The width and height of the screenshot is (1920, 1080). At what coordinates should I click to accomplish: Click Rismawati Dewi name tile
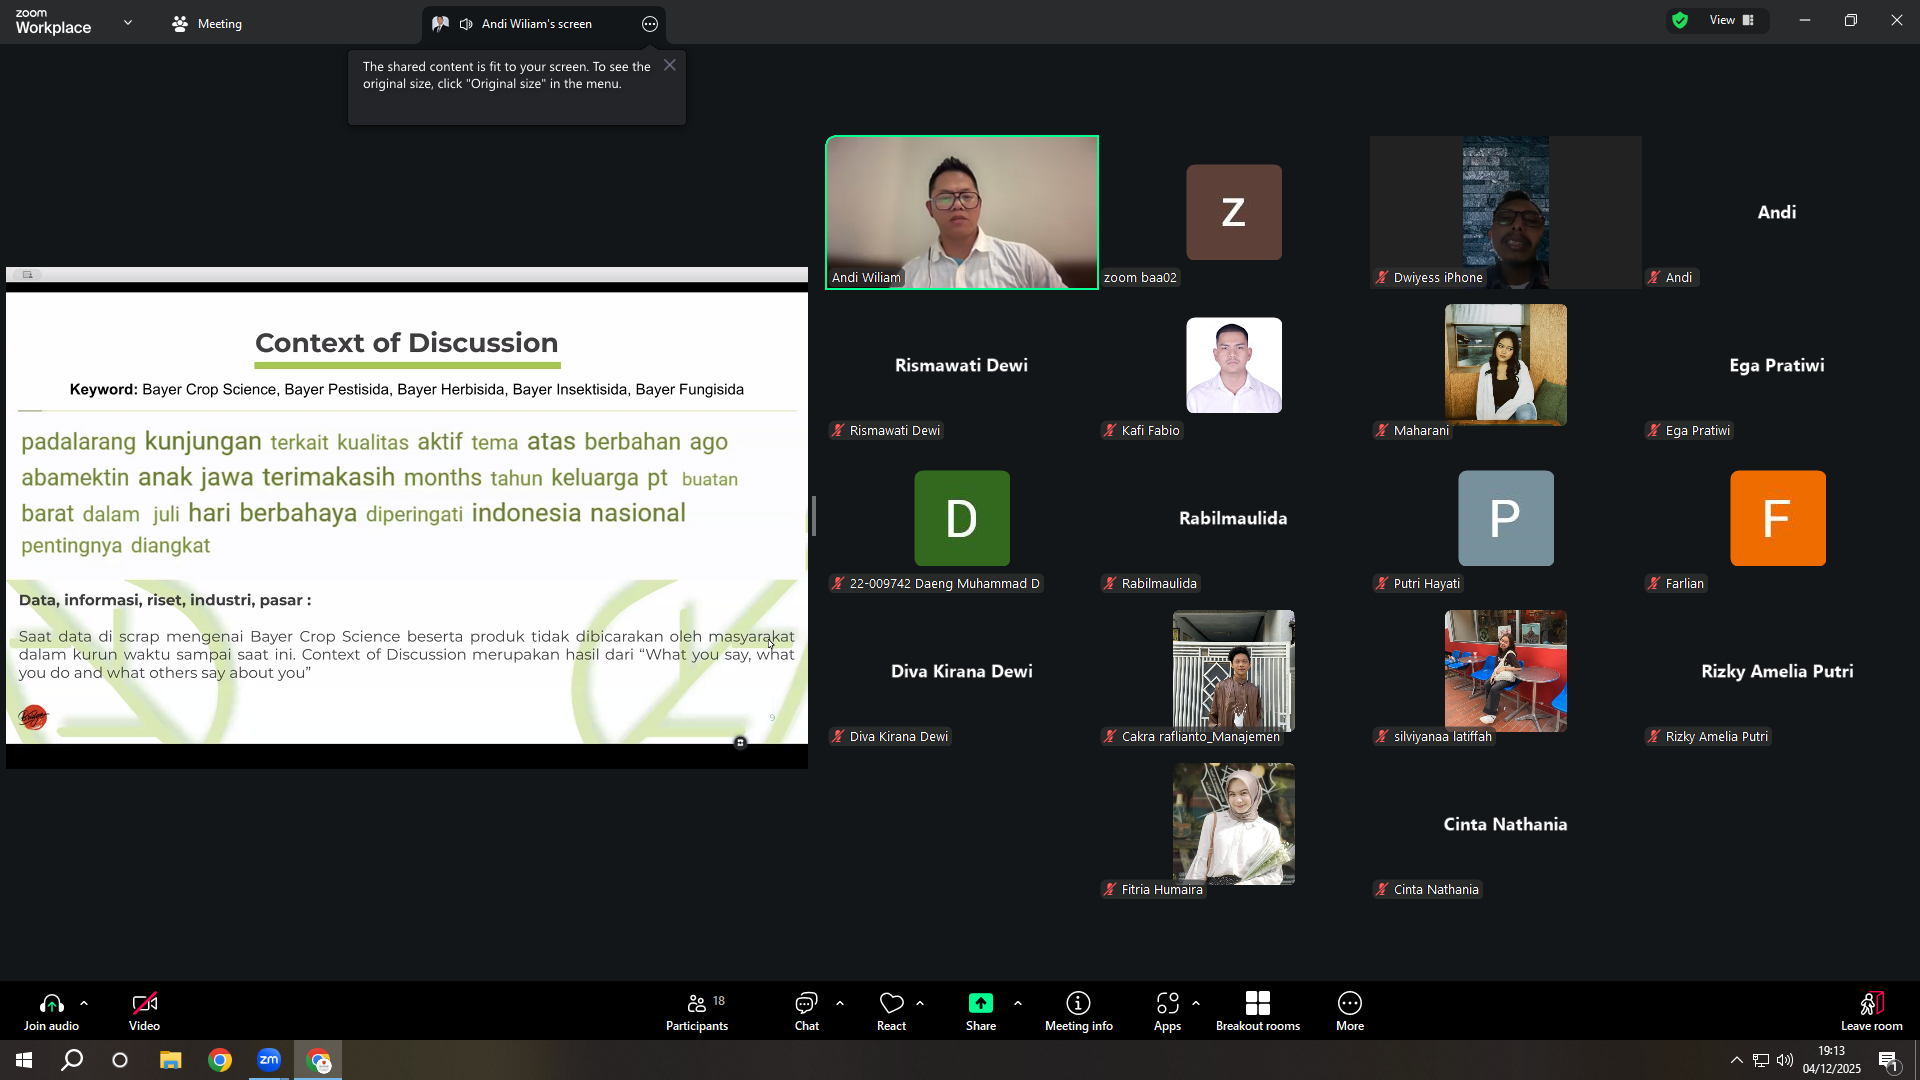click(x=962, y=365)
